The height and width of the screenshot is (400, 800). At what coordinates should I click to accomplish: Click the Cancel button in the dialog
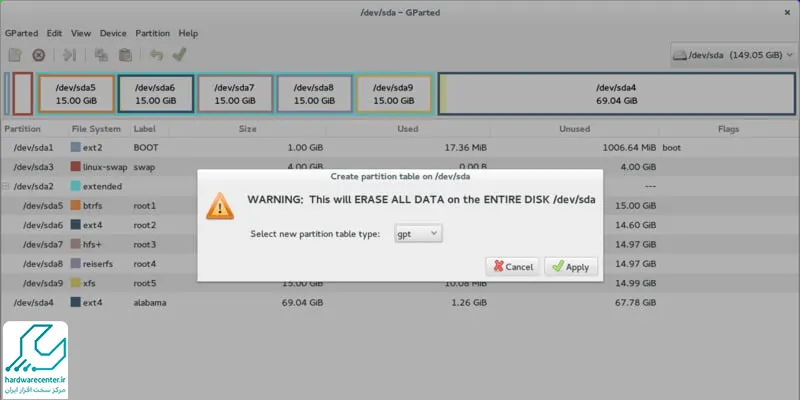(513, 267)
